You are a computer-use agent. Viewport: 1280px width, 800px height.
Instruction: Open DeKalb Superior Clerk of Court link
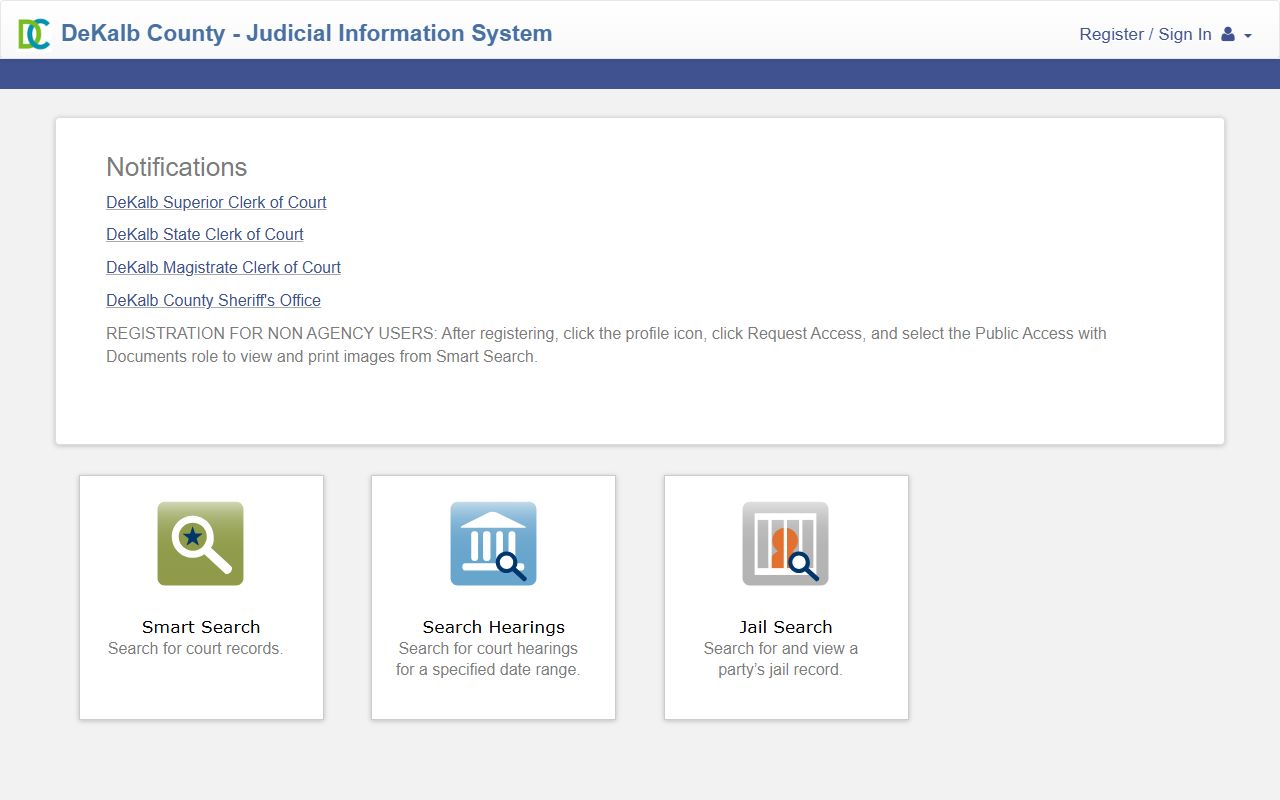pyautogui.click(x=216, y=202)
